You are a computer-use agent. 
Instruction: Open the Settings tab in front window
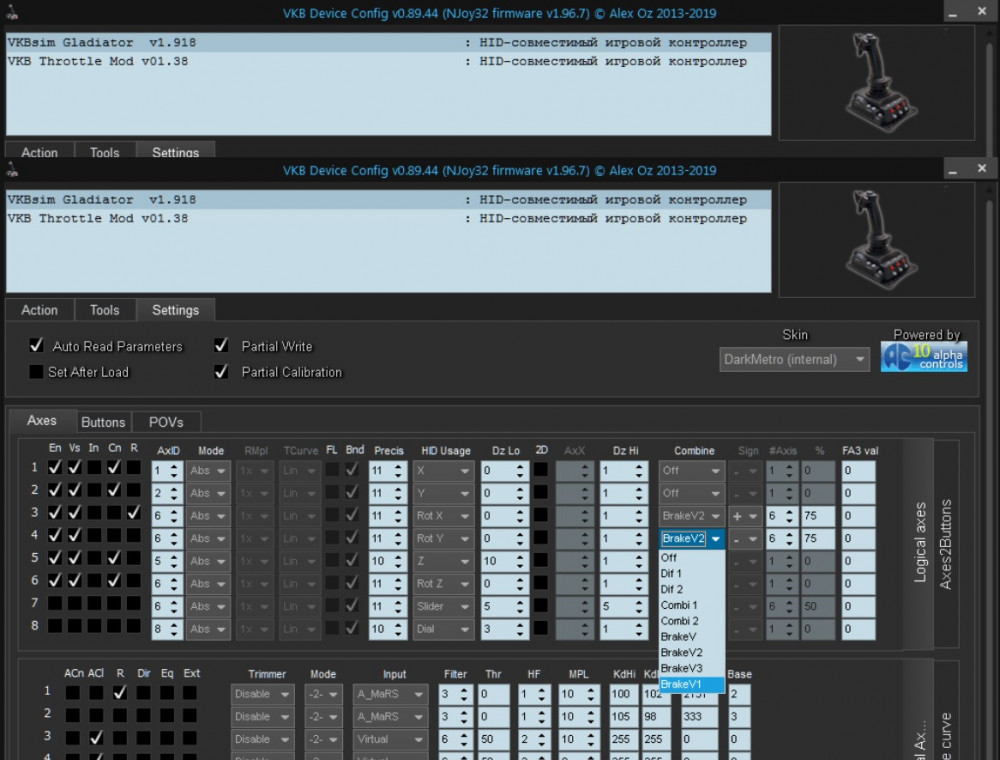click(175, 310)
